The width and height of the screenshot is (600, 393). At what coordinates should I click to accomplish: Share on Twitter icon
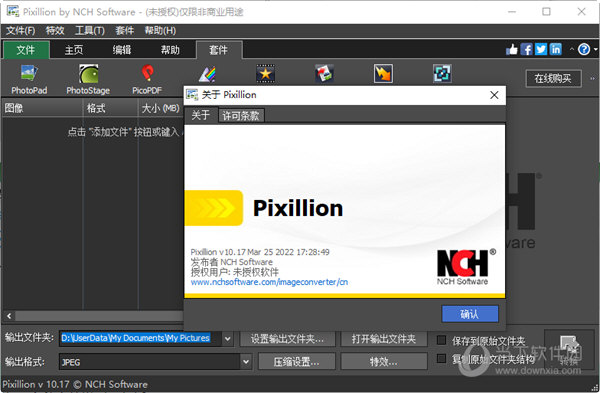pyautogui.click(x=541, y=49)
